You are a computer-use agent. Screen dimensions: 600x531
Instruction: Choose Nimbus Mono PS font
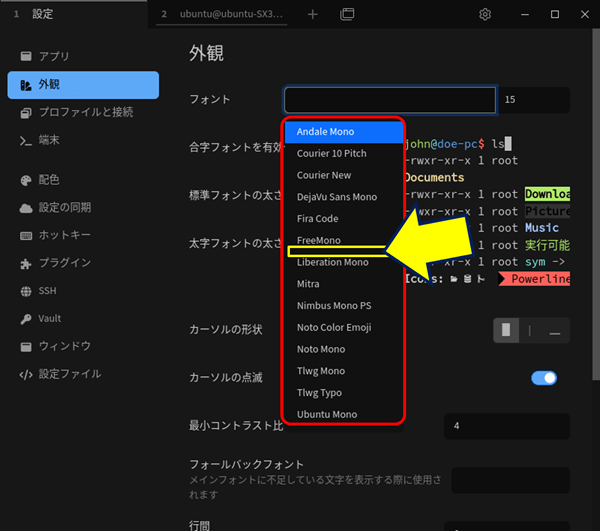pyautogui.click(x=344, y=306)
